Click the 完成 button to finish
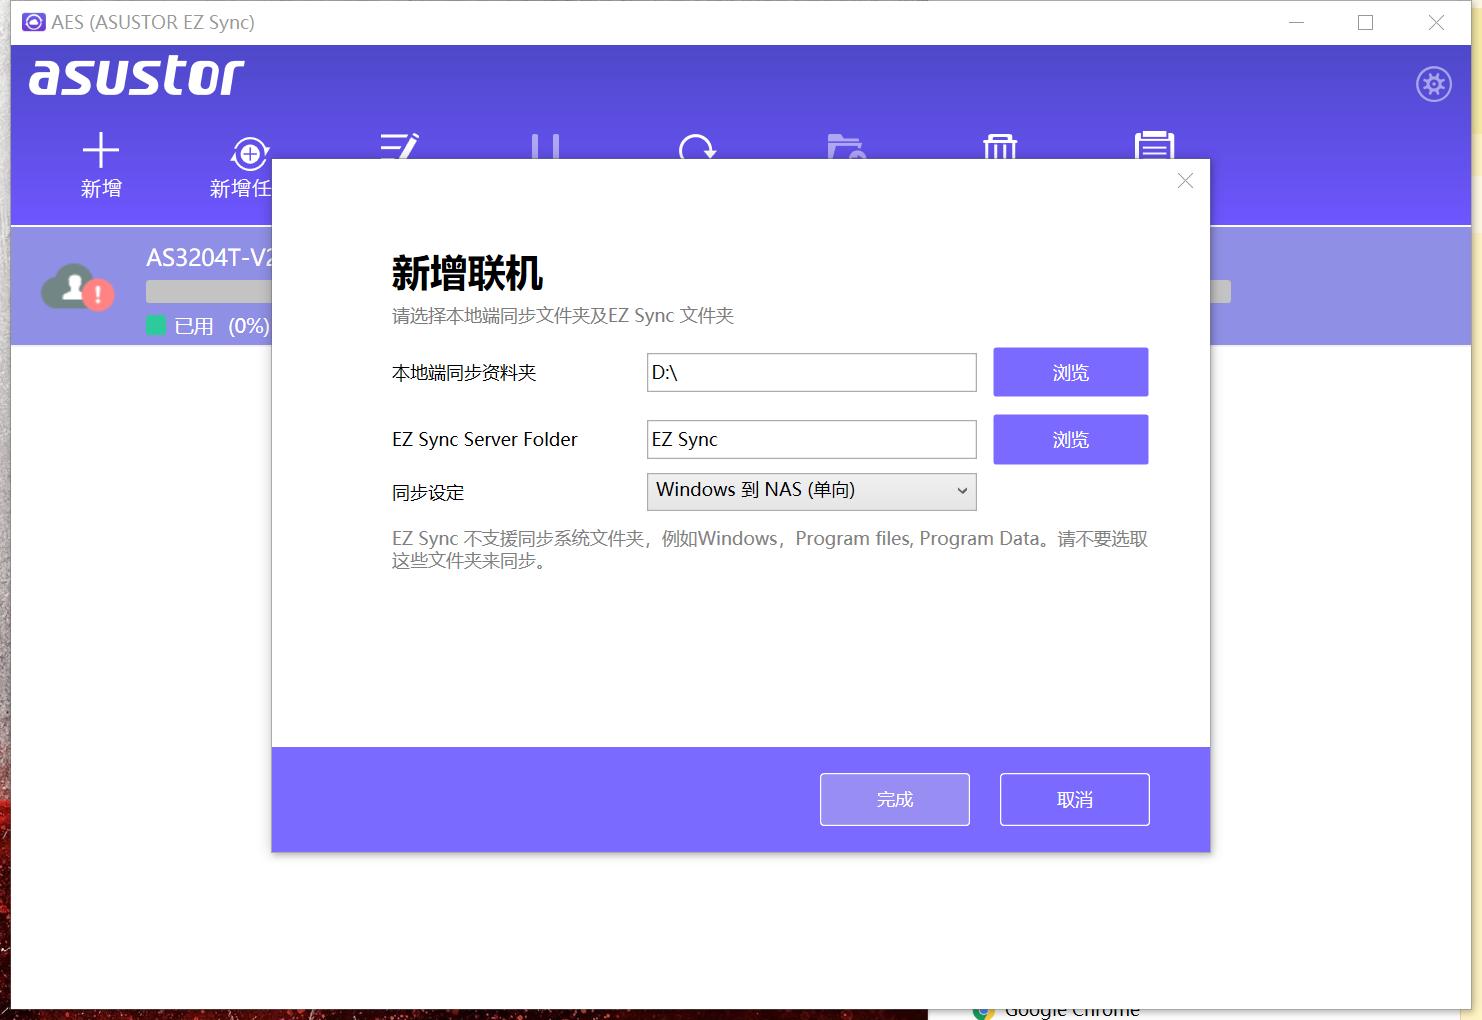Screen dimensions: 1482x1020 [x=894, y=799]
